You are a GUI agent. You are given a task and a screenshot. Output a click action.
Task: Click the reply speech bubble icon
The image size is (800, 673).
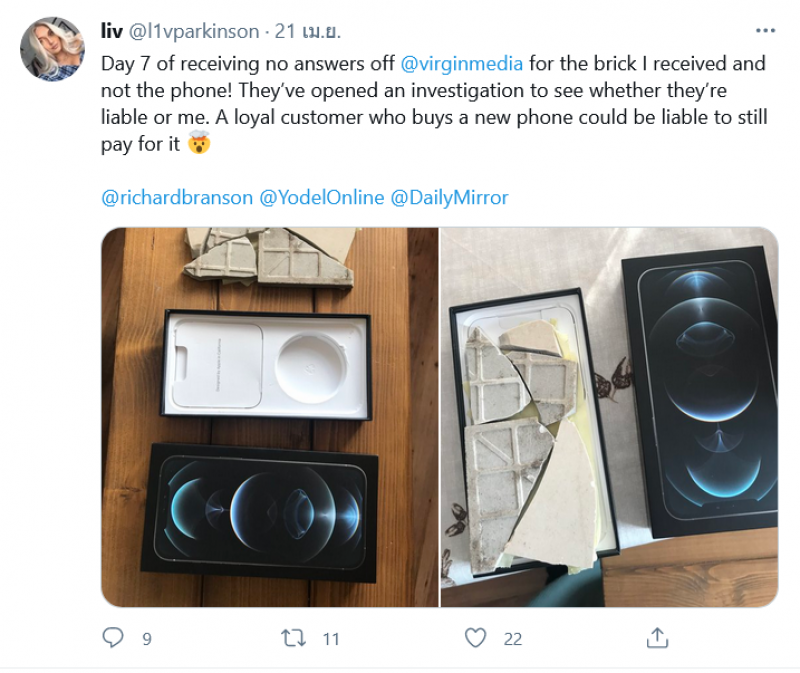[113, 637]
